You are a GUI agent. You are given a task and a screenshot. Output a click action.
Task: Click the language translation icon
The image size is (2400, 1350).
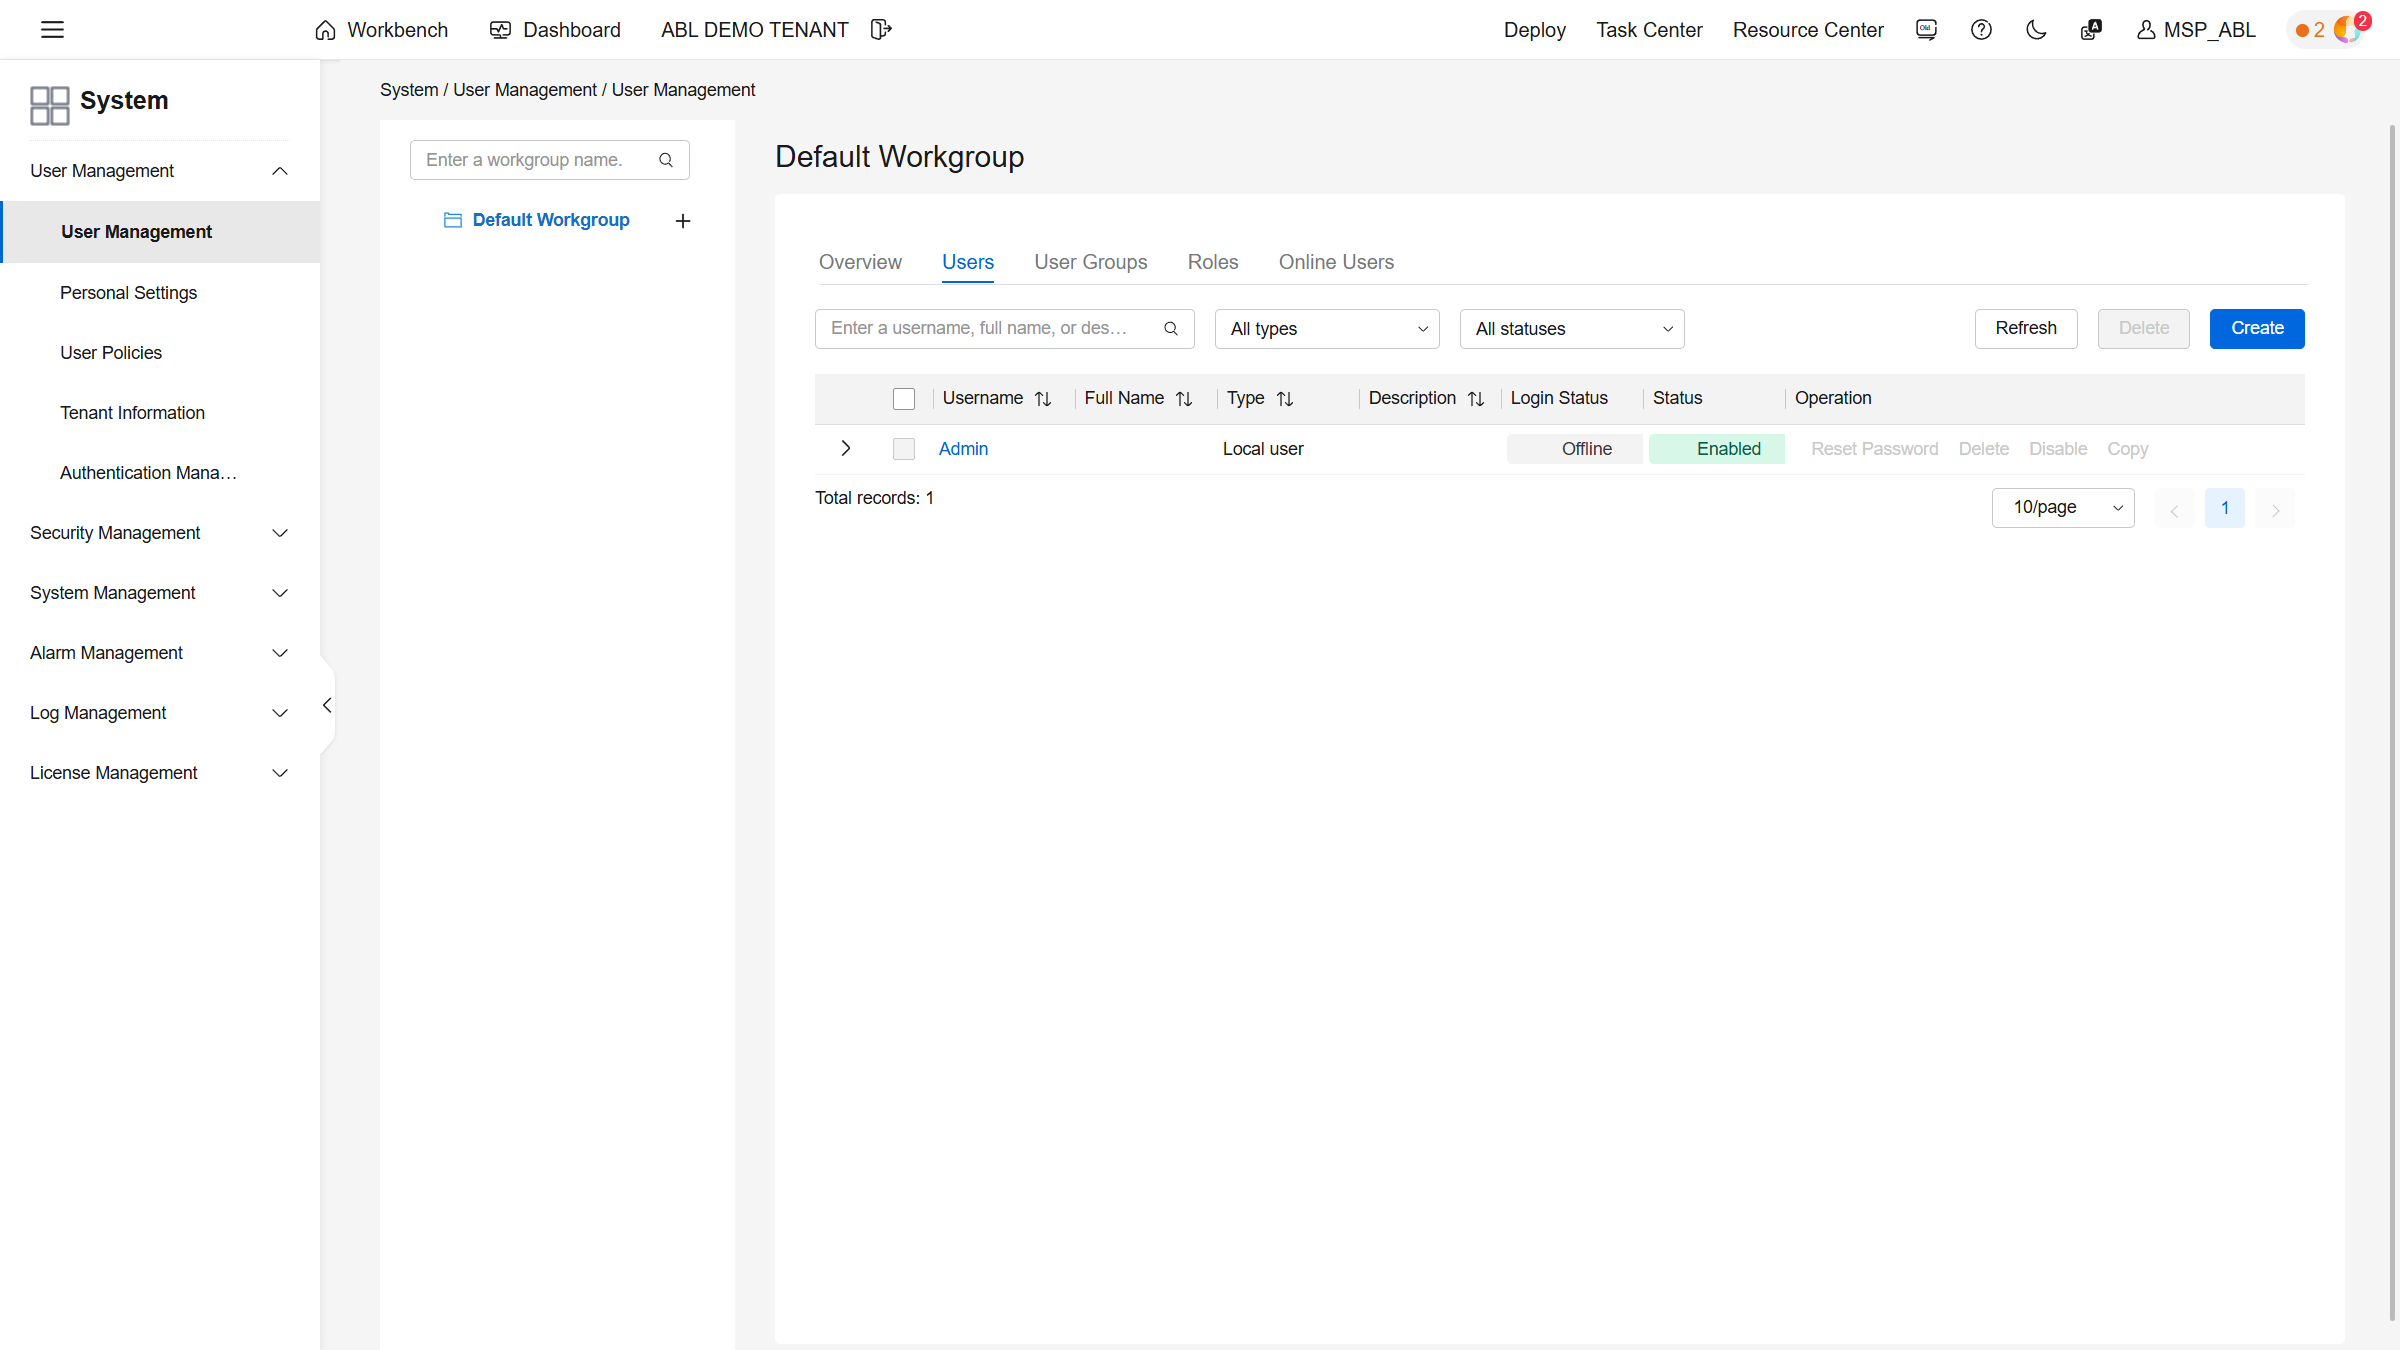tap(2091, 30)
